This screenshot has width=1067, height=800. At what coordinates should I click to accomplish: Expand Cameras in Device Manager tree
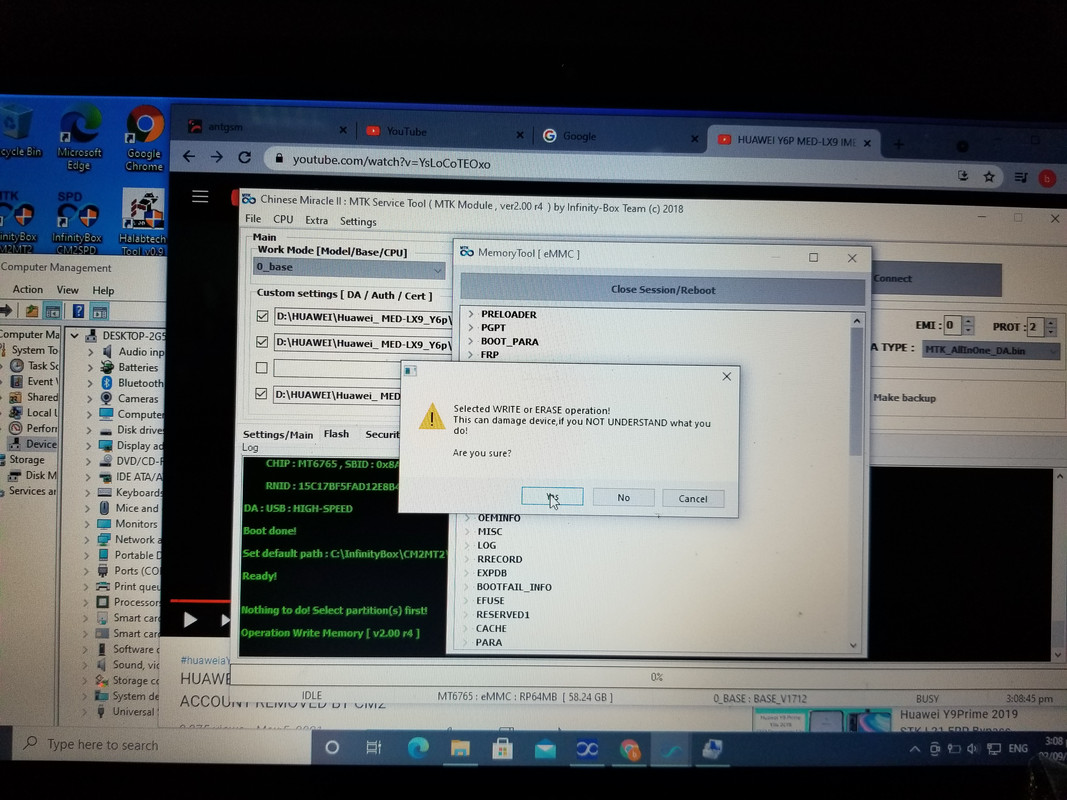click(x=90, y=399)
